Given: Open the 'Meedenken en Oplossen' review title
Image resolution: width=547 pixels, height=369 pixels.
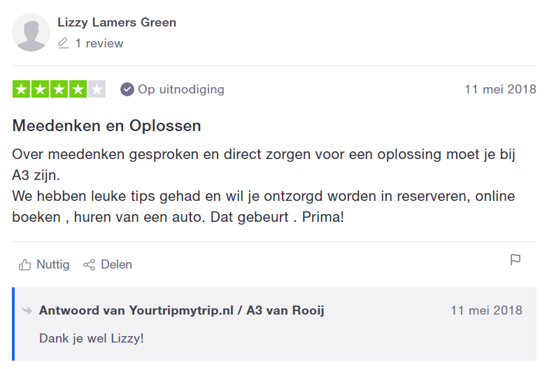Looking at the screenshot, I should click(107, 126).
